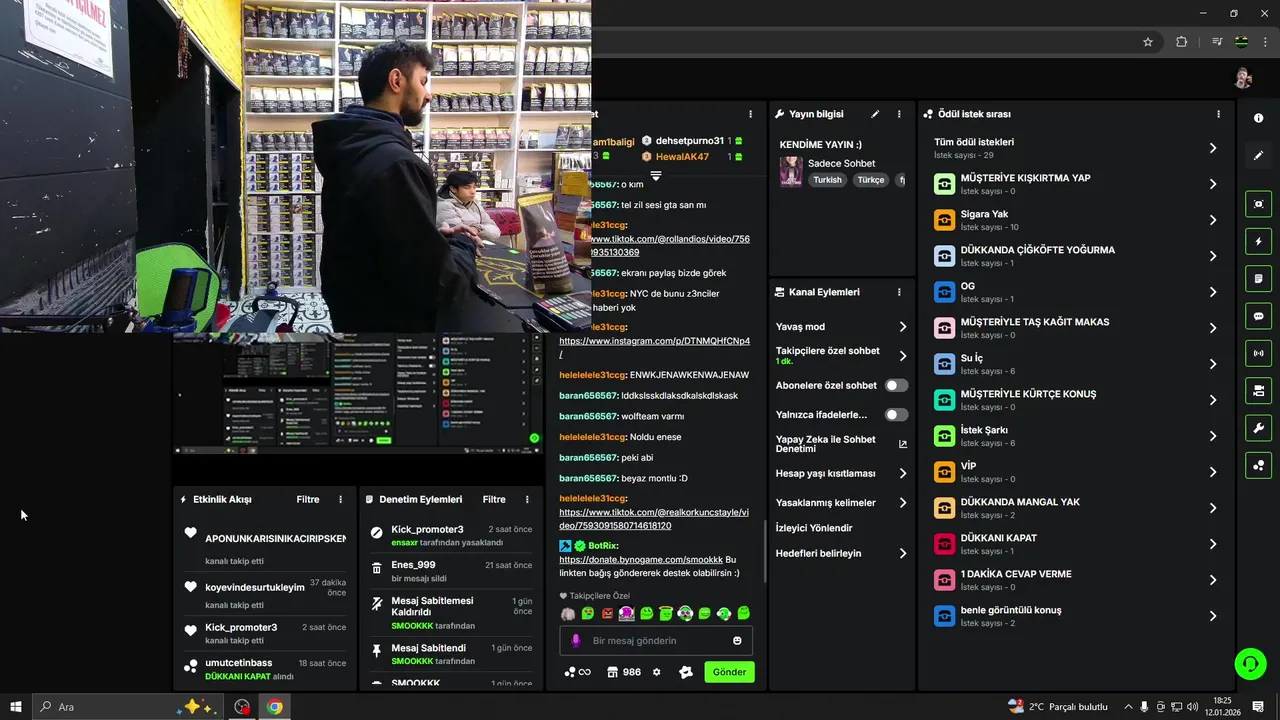Open Etkinlik Akışı three-dot menu
The image size is (1280, 720).
[340, 499]
